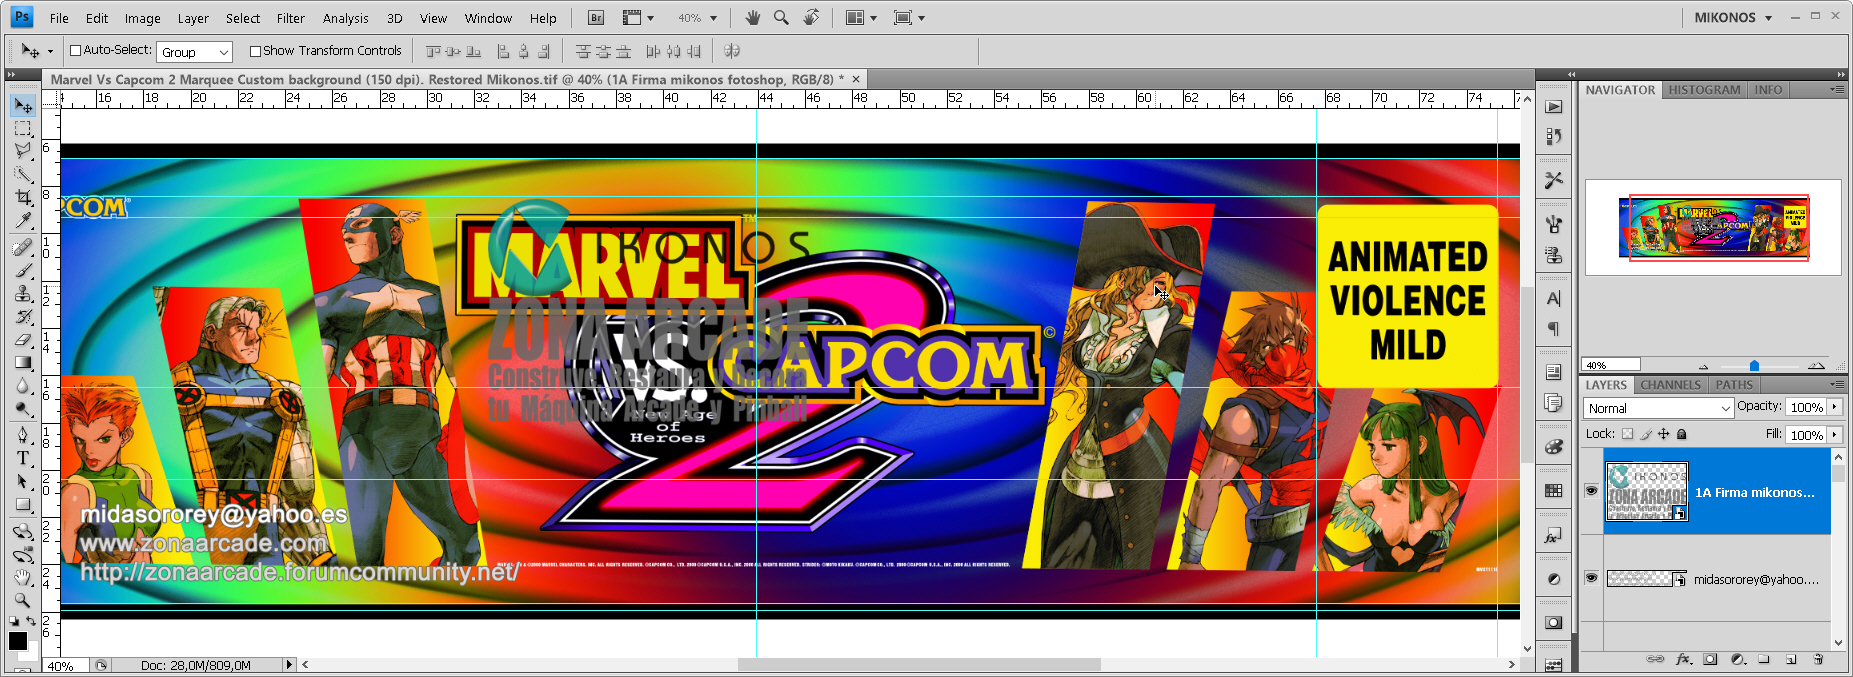Open the Auto-Select Group dropdown
Screen dimensions: 1853x677
(x=195, y=52)
